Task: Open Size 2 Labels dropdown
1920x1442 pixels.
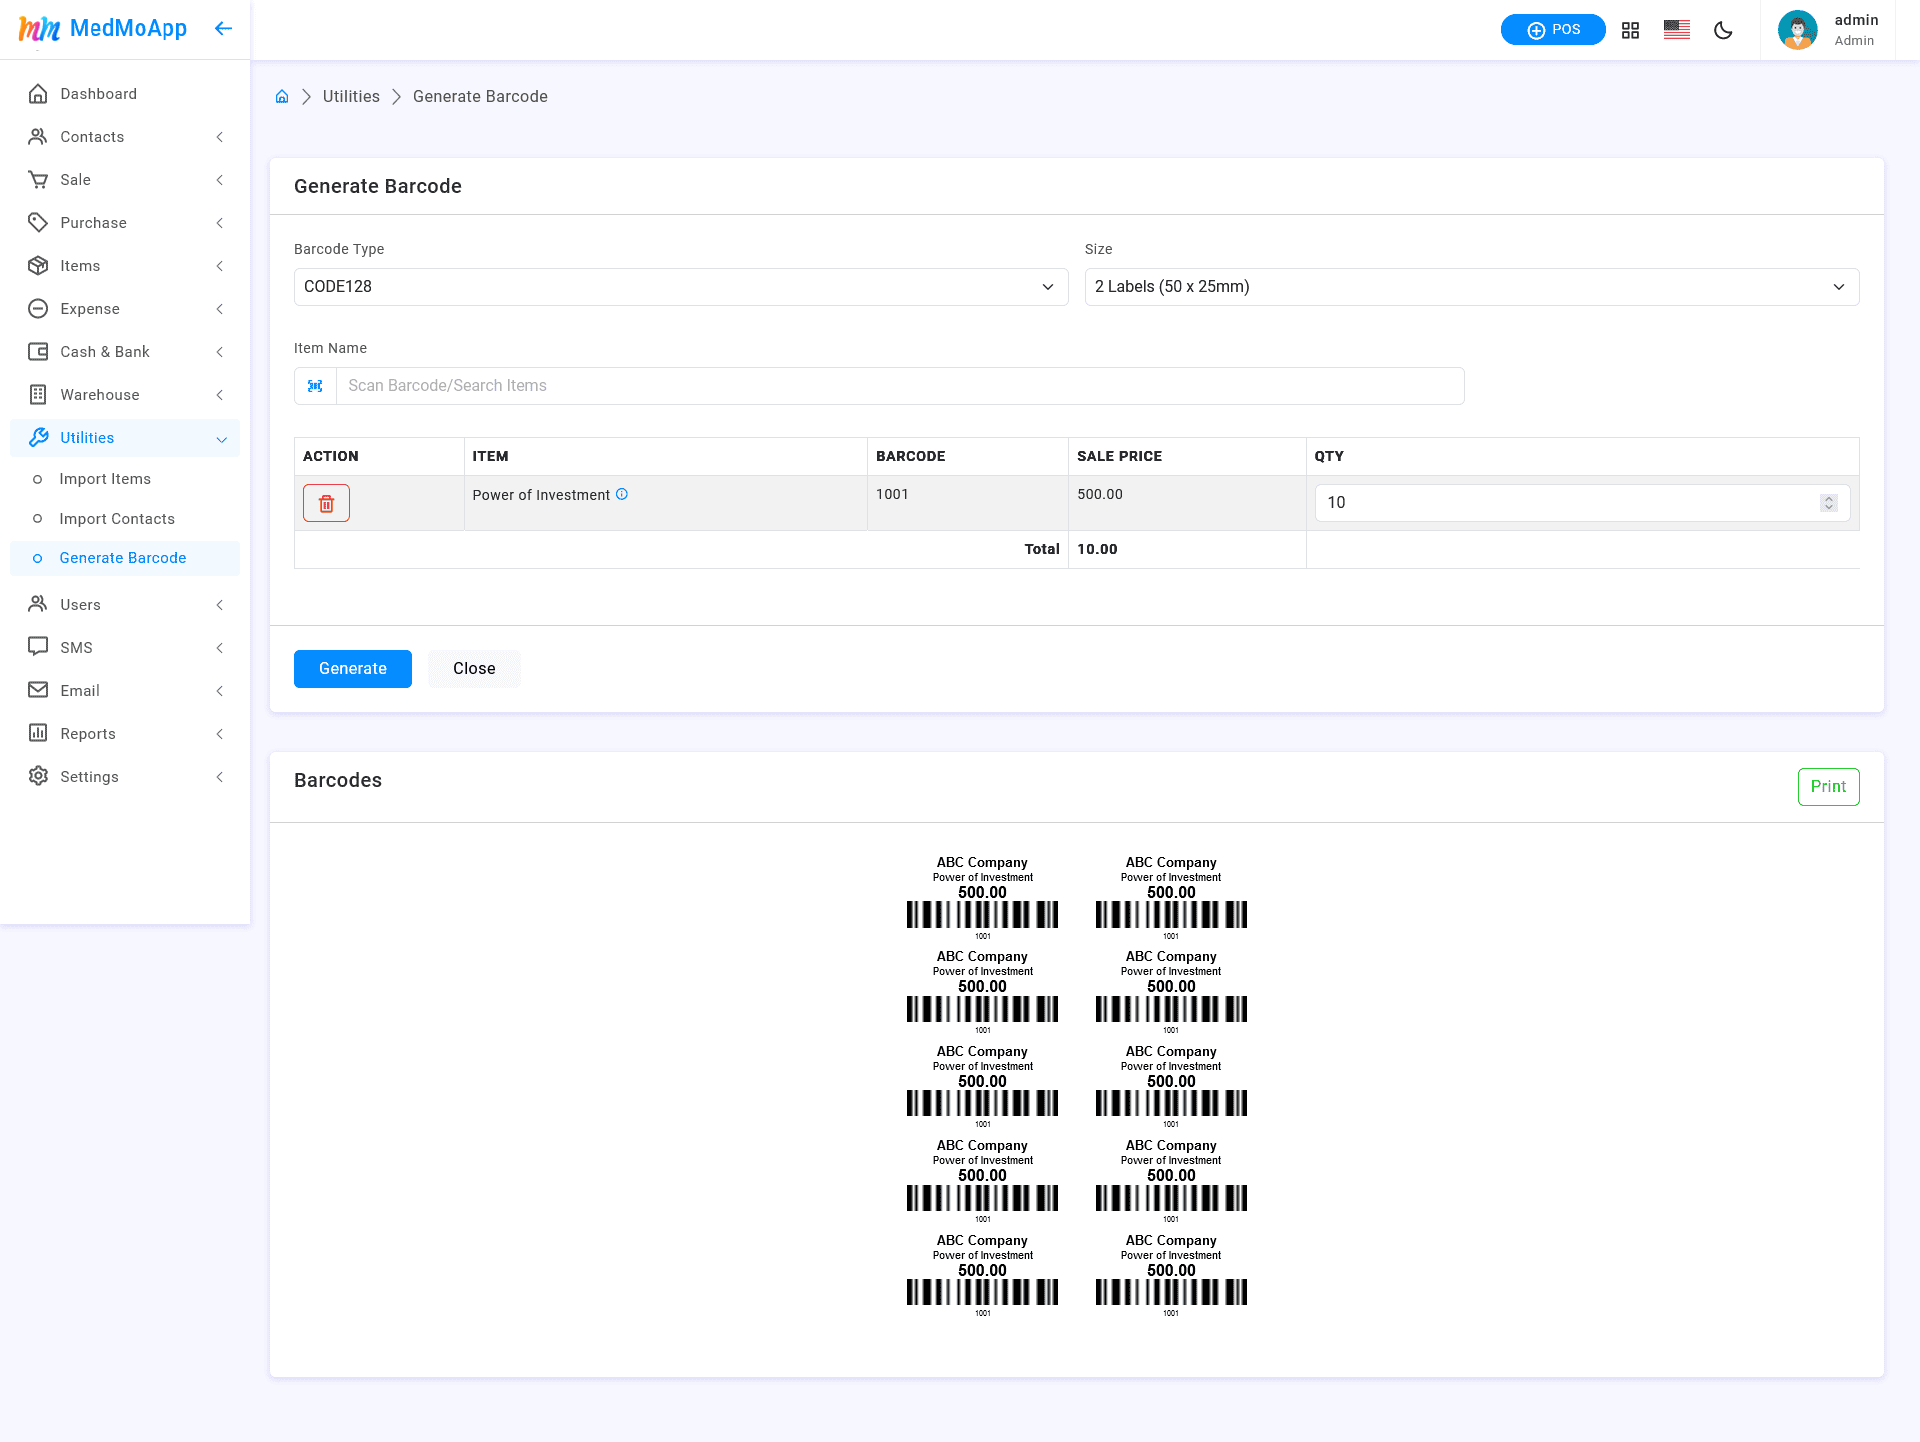Action: (1472, 287)
